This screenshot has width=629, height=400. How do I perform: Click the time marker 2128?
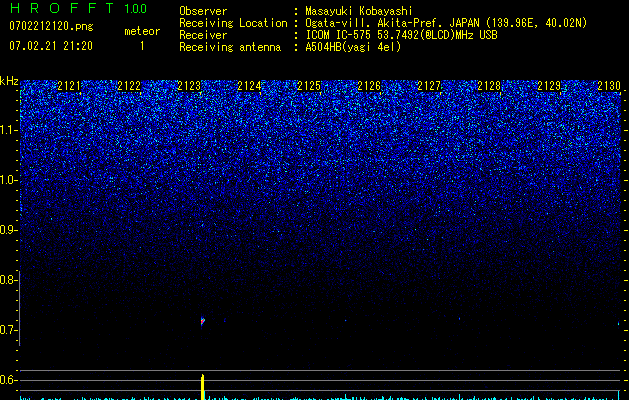[489, 86]
